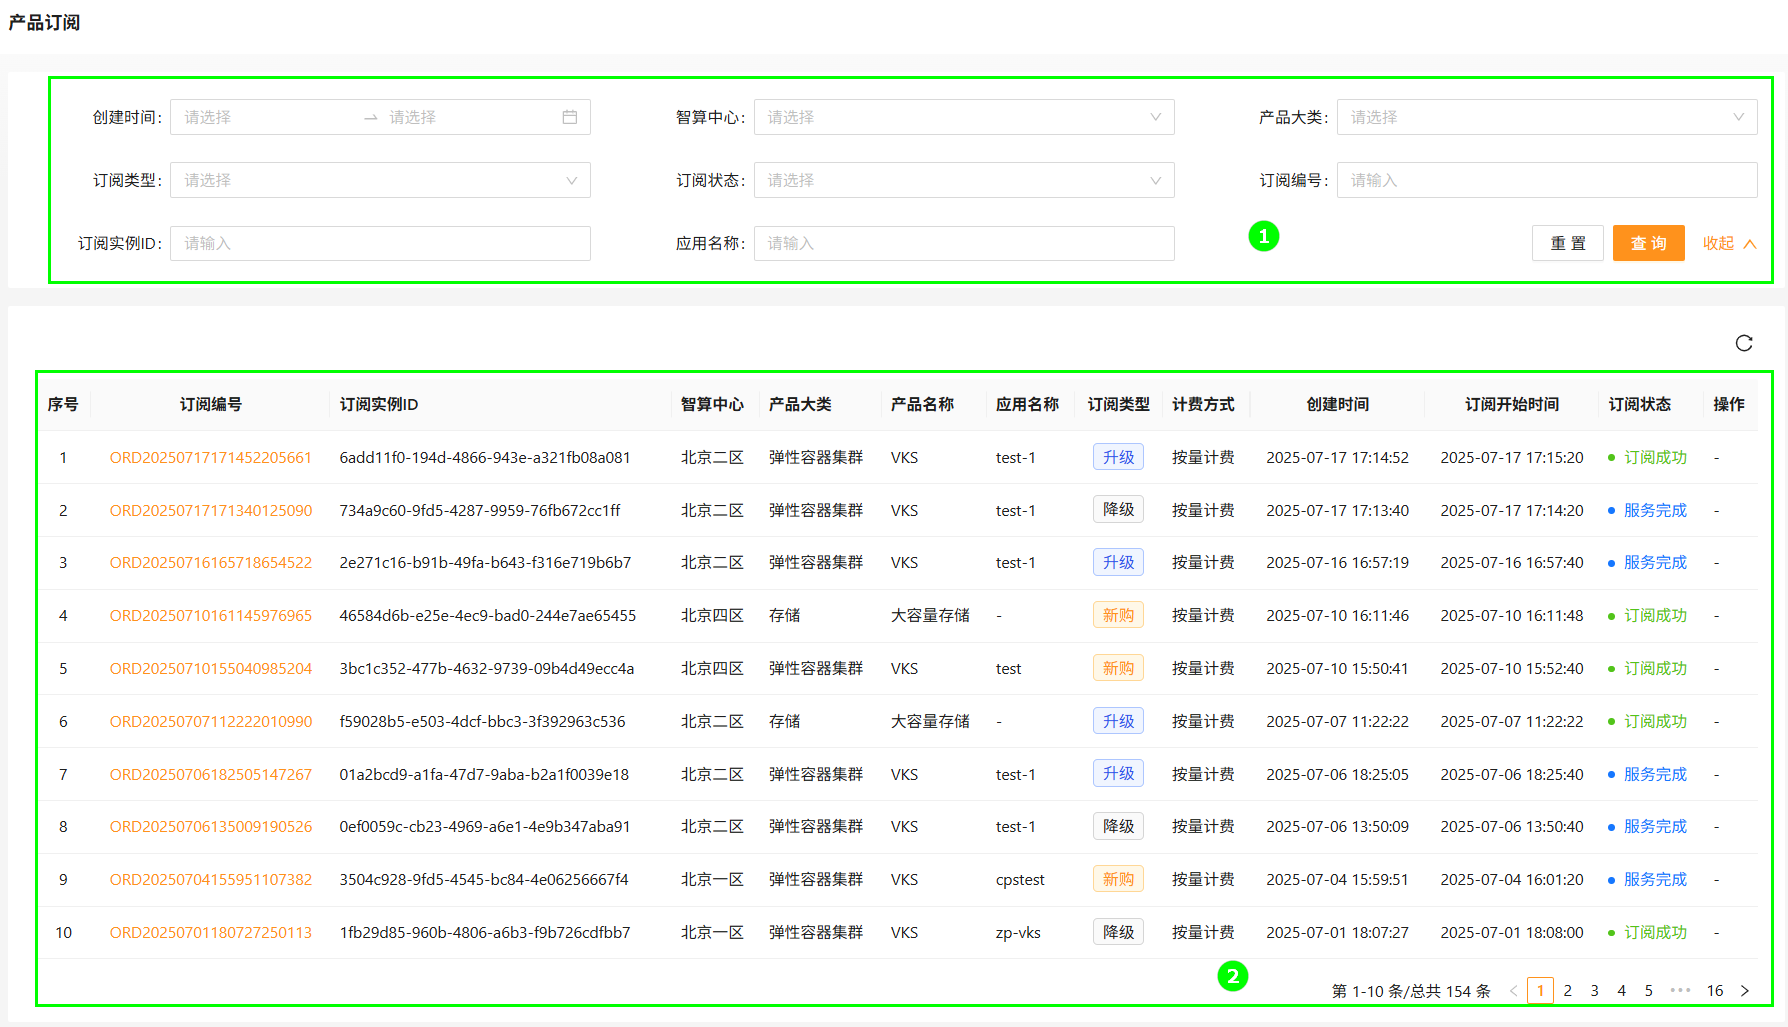Open order ORD20250717171340125090
Screen dimensions: 1788x1027
click(x=211, y=510)
